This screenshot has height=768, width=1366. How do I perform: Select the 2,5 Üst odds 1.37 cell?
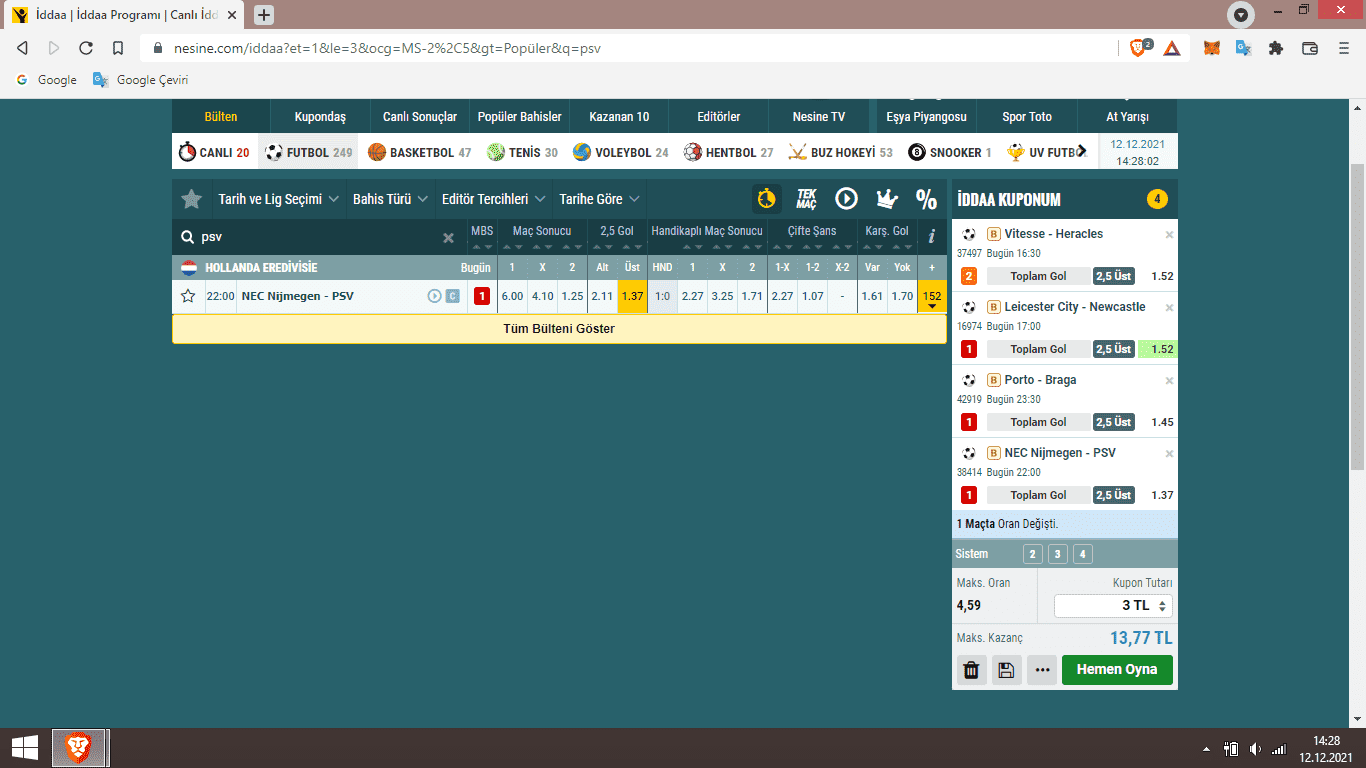pos(632,296)
